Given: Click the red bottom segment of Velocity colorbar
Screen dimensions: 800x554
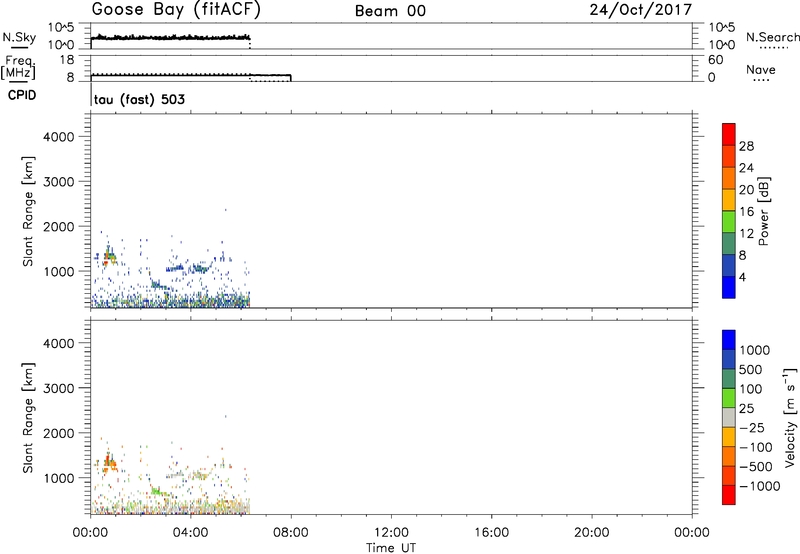Looking at the screenshot, I should point(729,495).
